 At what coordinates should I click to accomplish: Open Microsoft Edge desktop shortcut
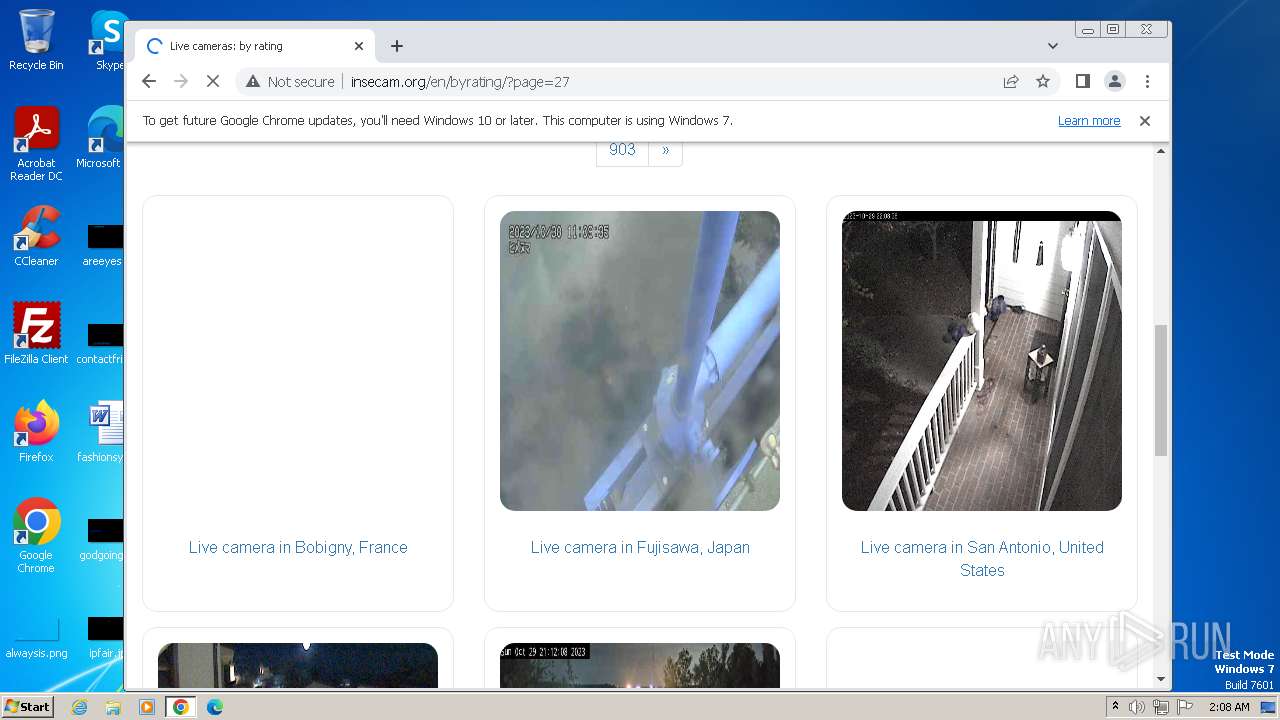tap(99, 138)
